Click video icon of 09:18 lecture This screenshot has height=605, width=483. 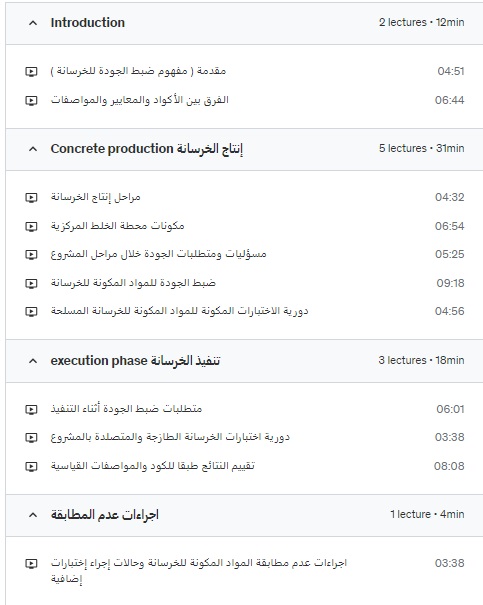(x=31, y=283)
